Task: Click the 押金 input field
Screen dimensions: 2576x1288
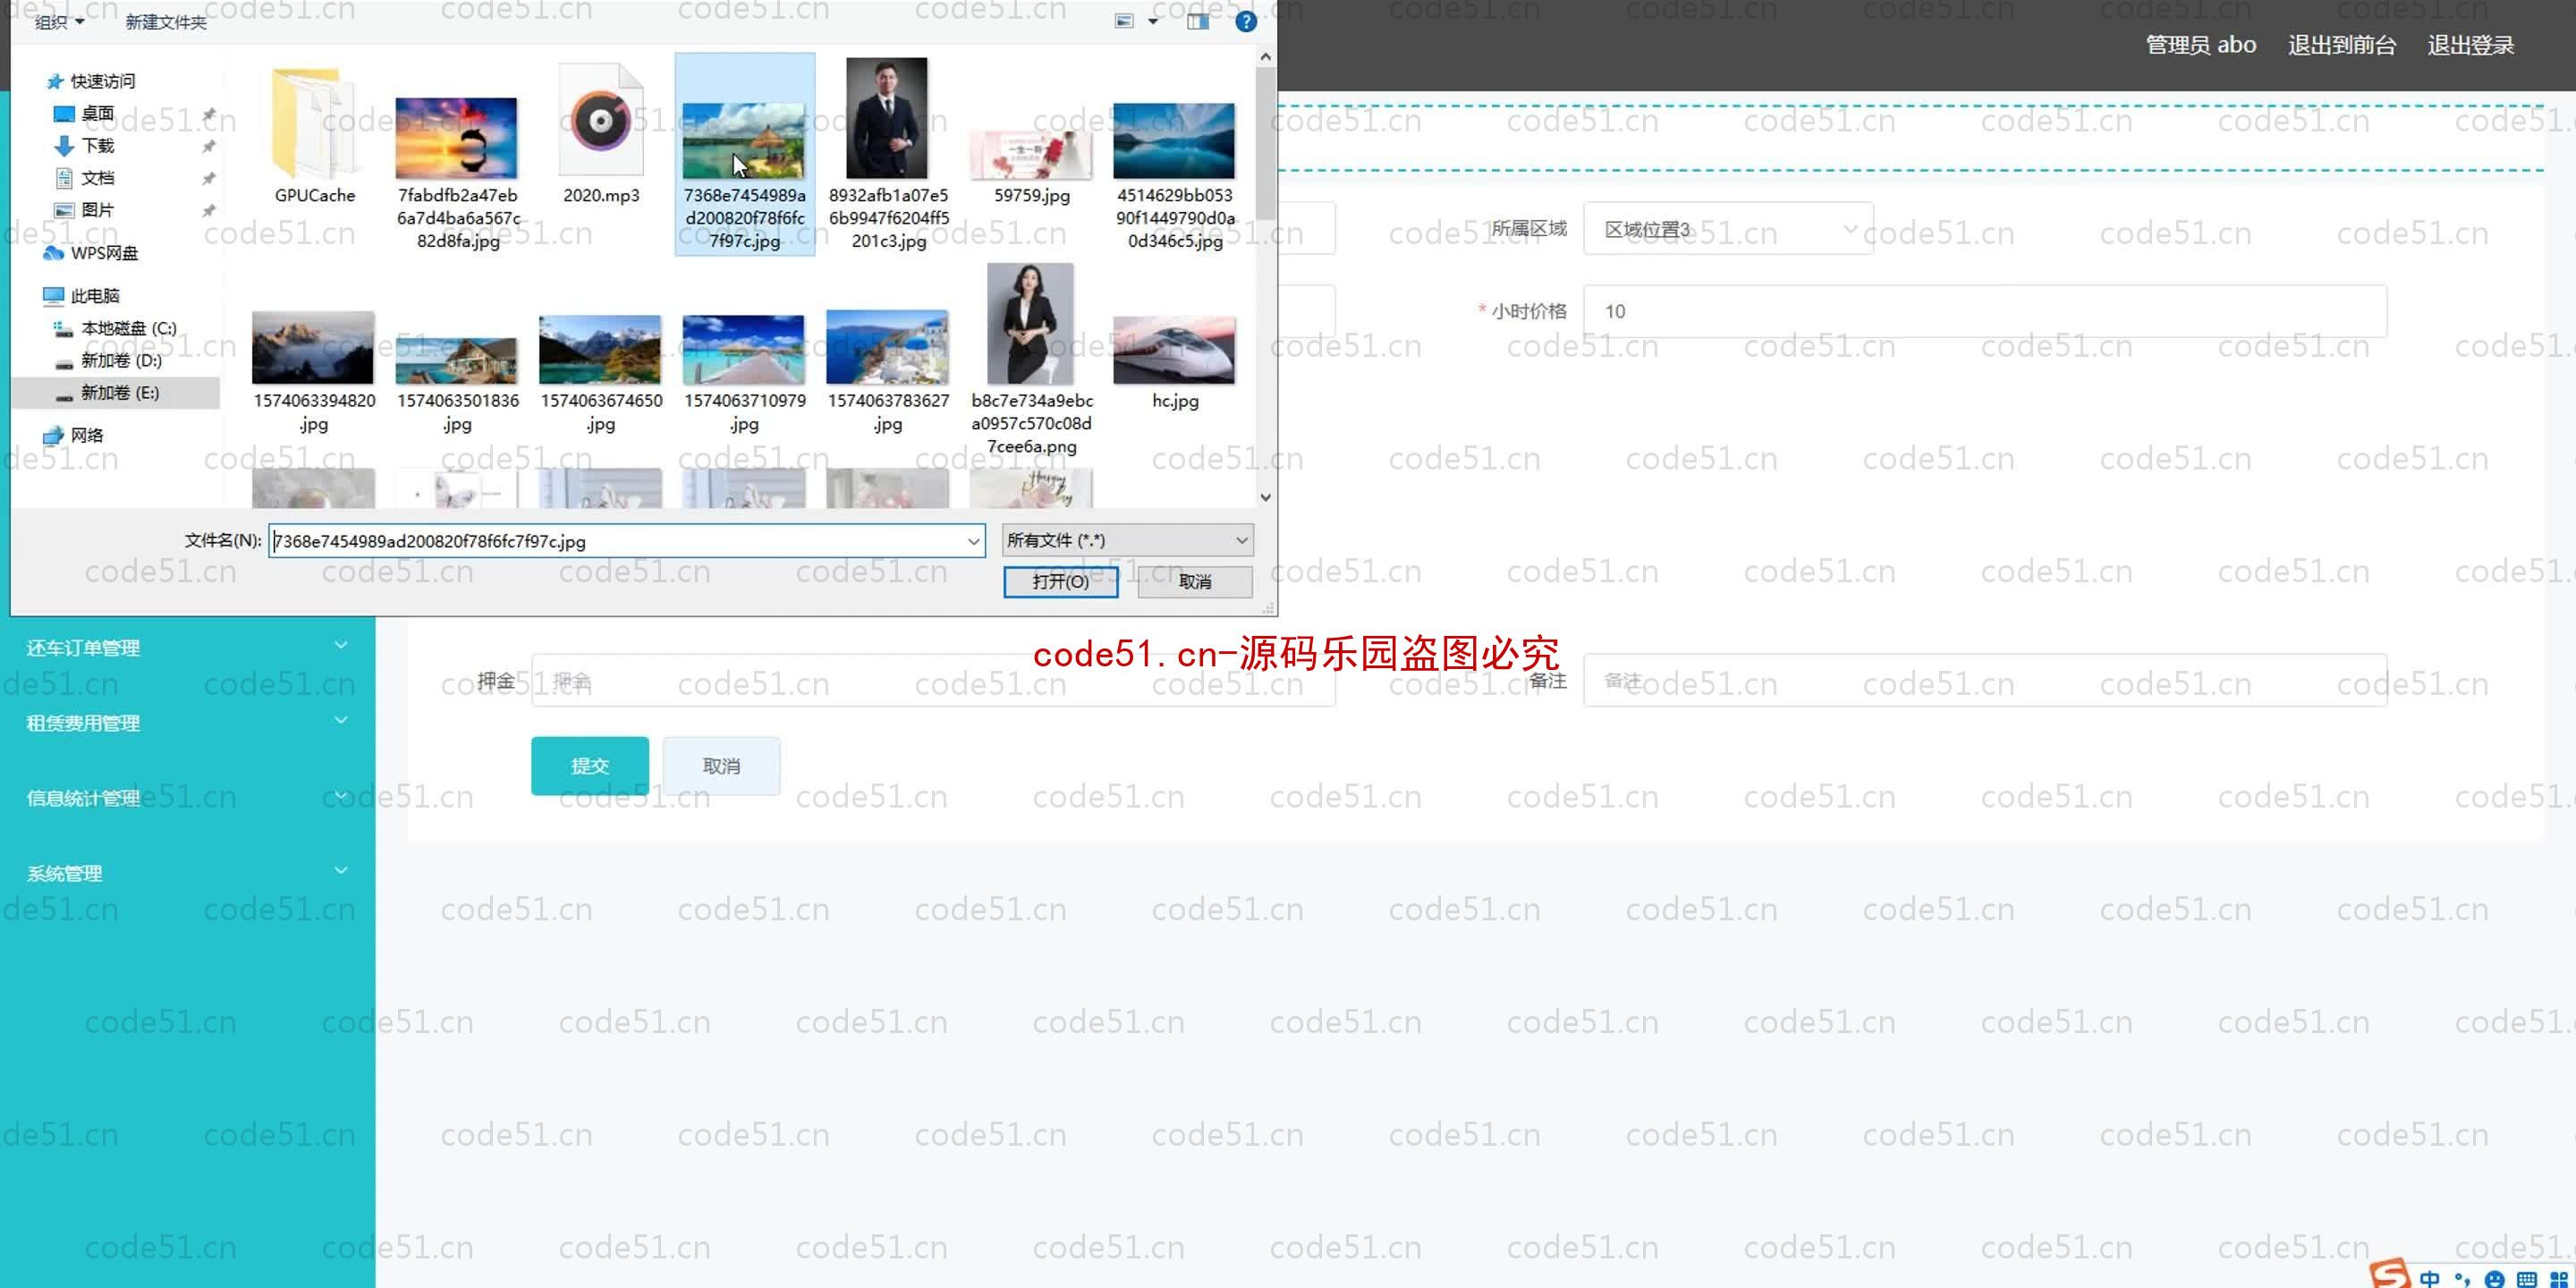Action: [932, 681]
